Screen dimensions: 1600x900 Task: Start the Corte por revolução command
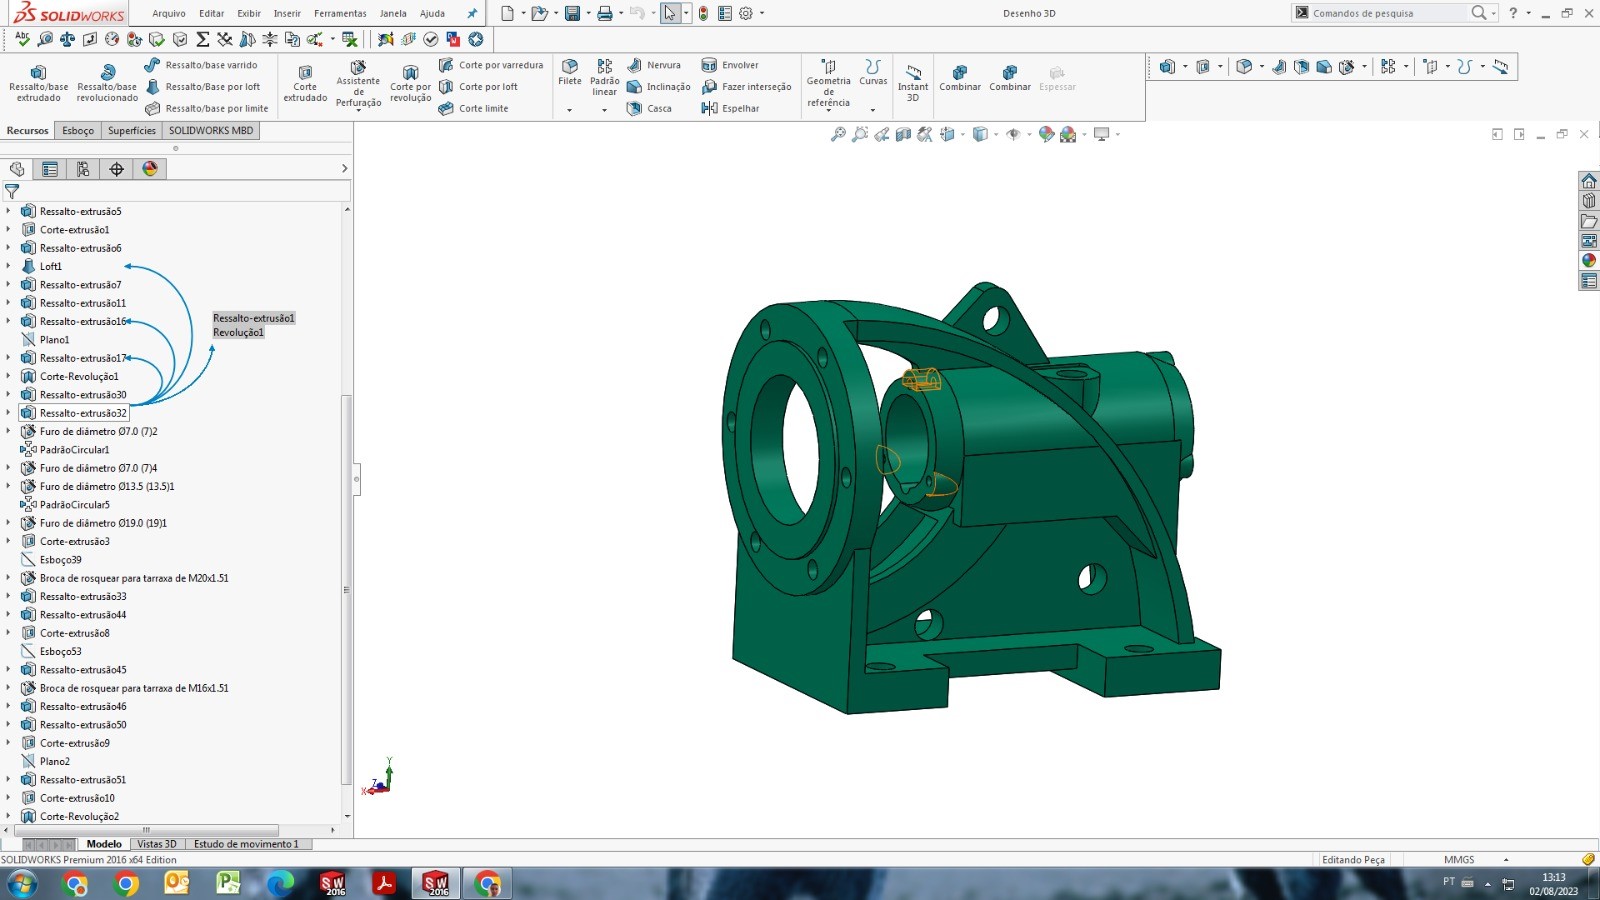pos(410,83)
